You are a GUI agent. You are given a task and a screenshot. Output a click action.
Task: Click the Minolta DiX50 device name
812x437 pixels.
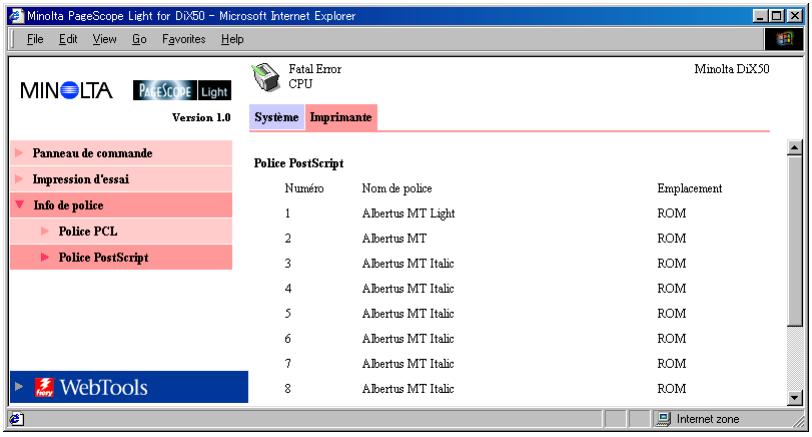[732, 69]
